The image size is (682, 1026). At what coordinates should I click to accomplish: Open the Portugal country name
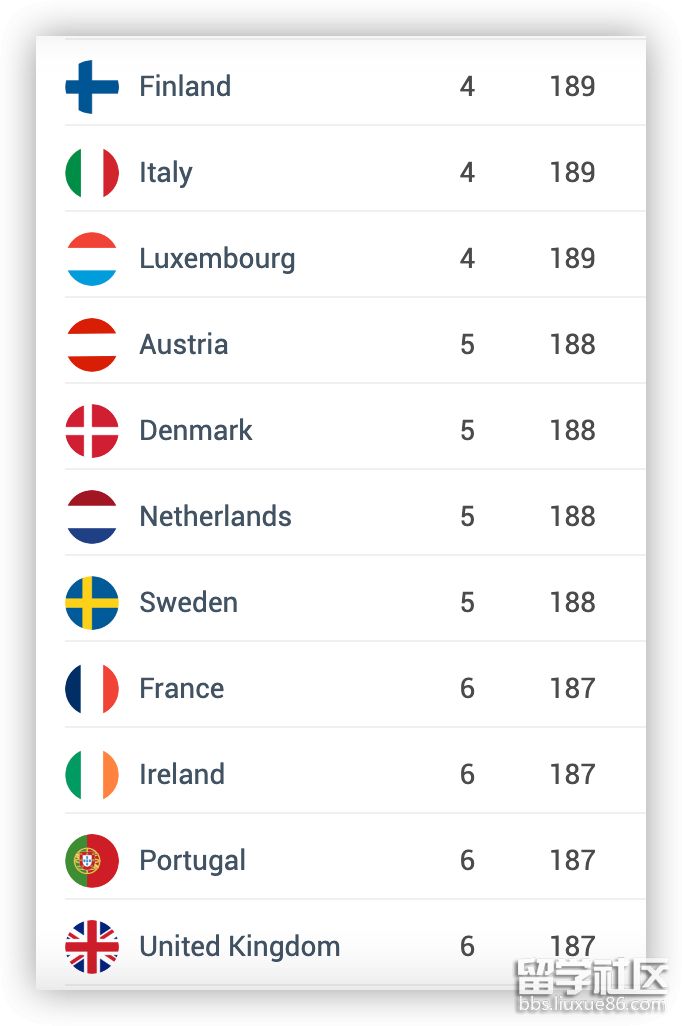pyautogui.click(x=192, y=861)
